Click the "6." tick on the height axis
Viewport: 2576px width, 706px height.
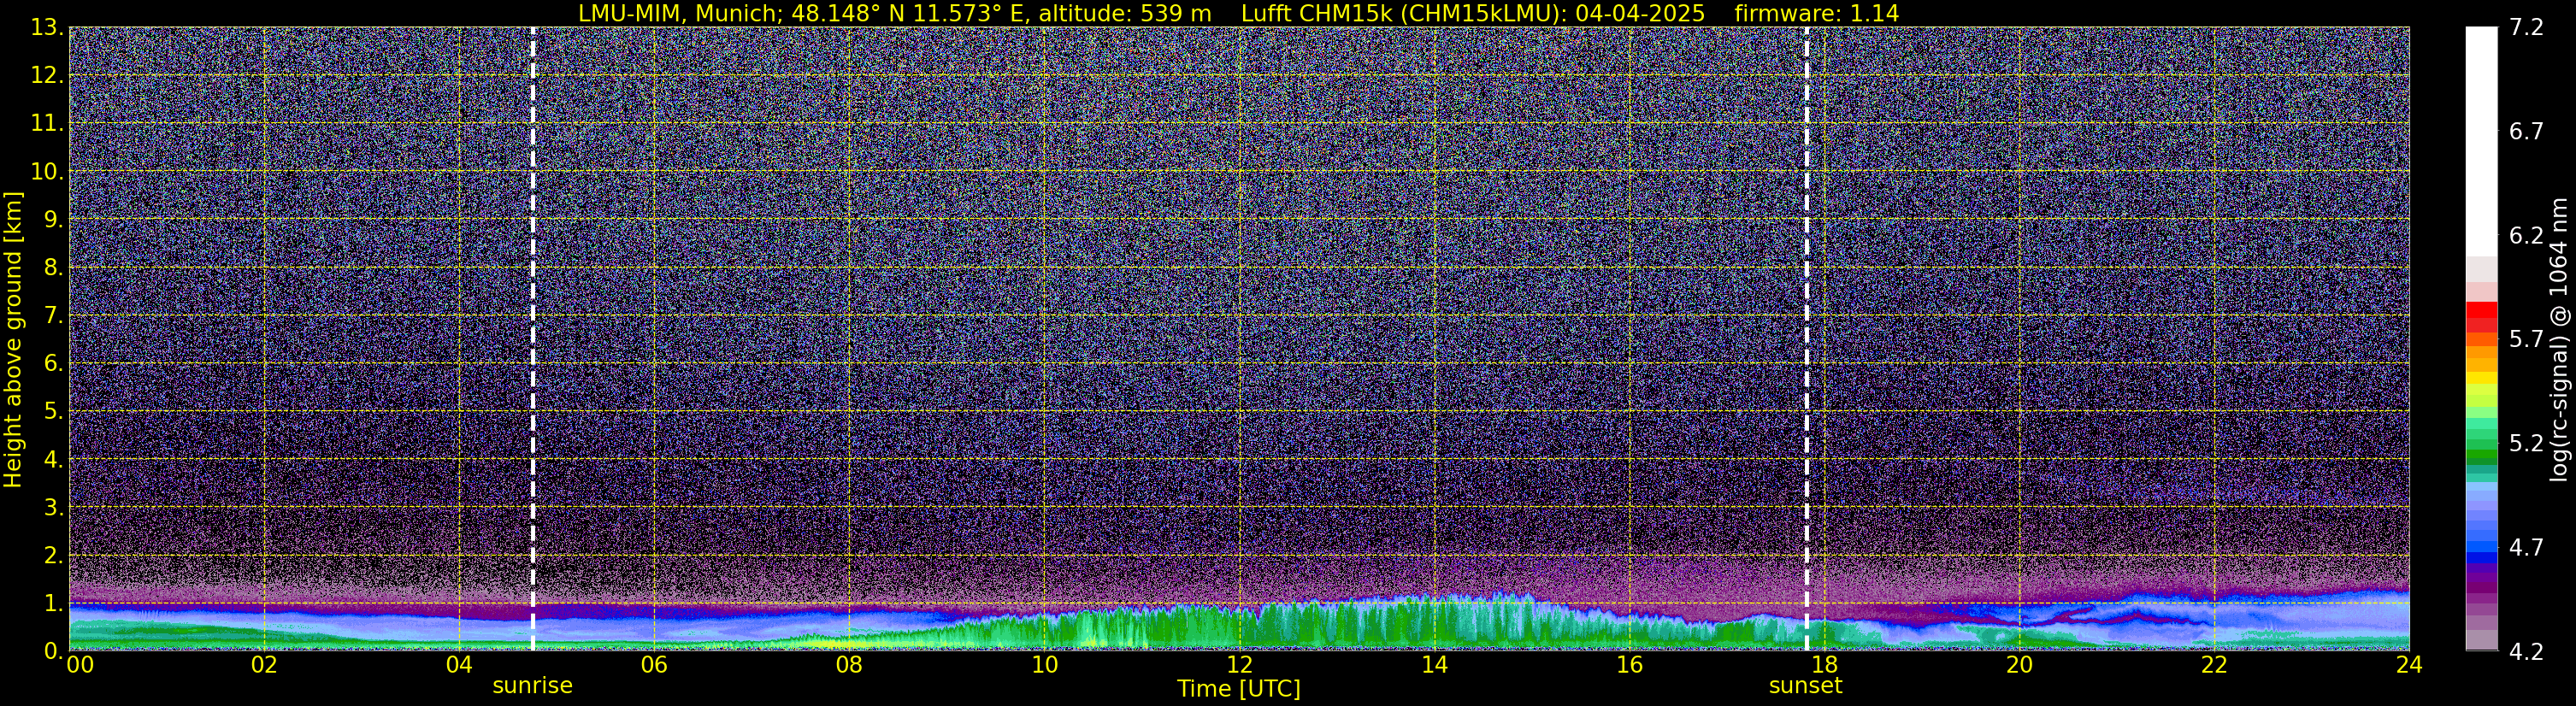point(53,363)
